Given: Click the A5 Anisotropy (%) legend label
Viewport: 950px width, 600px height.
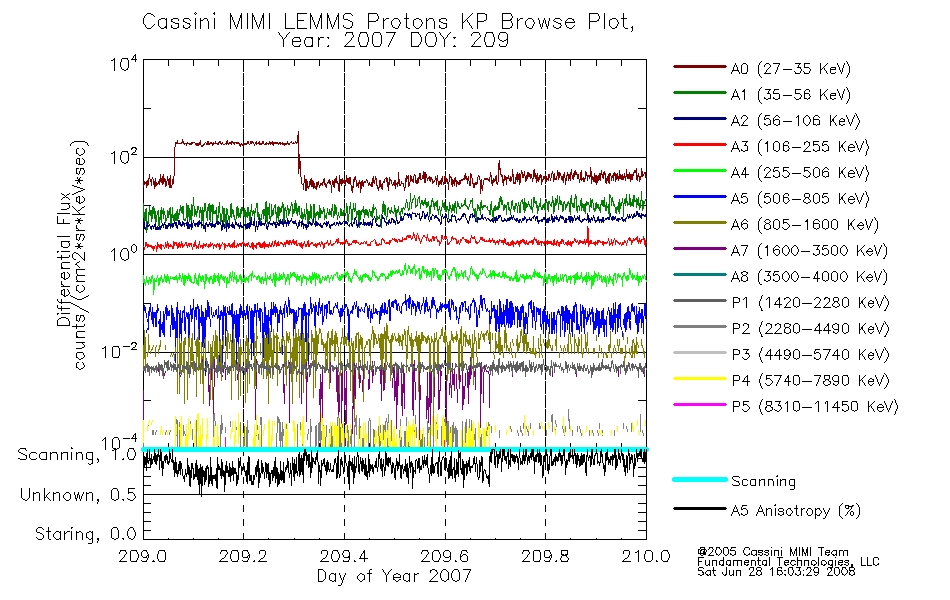Looking at the screenshot, I should pyautogui.click(x=796, y=511).
